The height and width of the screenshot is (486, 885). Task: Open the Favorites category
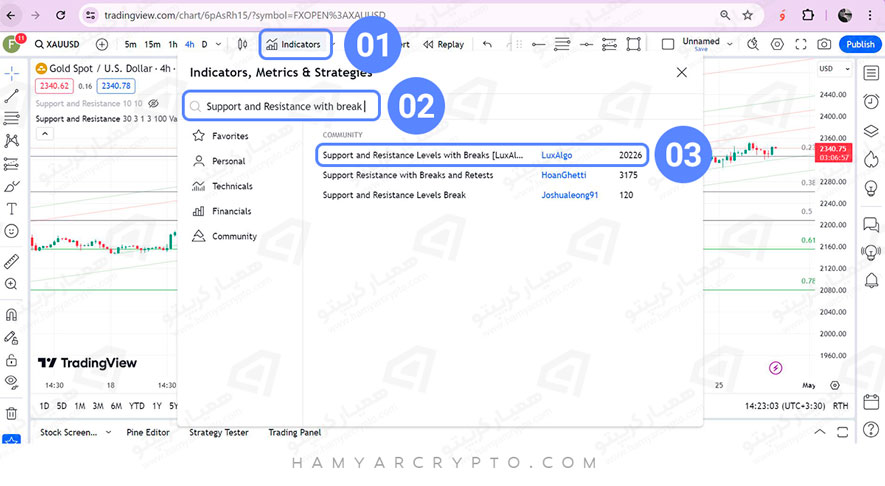(x=221, y=136)
